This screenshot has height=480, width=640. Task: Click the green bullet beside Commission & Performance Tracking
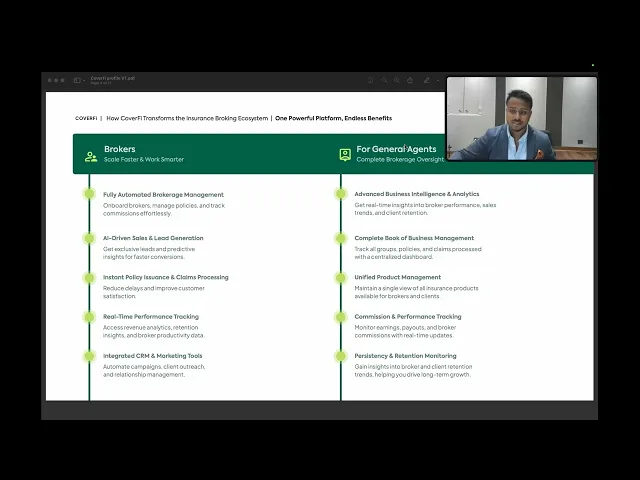click(341, 317)
